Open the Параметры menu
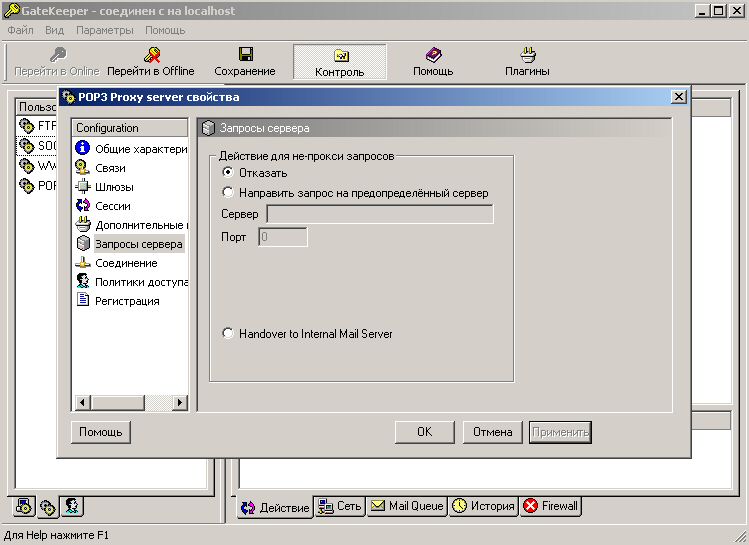Viewport: 749px width, 545px height. [105, 30]
